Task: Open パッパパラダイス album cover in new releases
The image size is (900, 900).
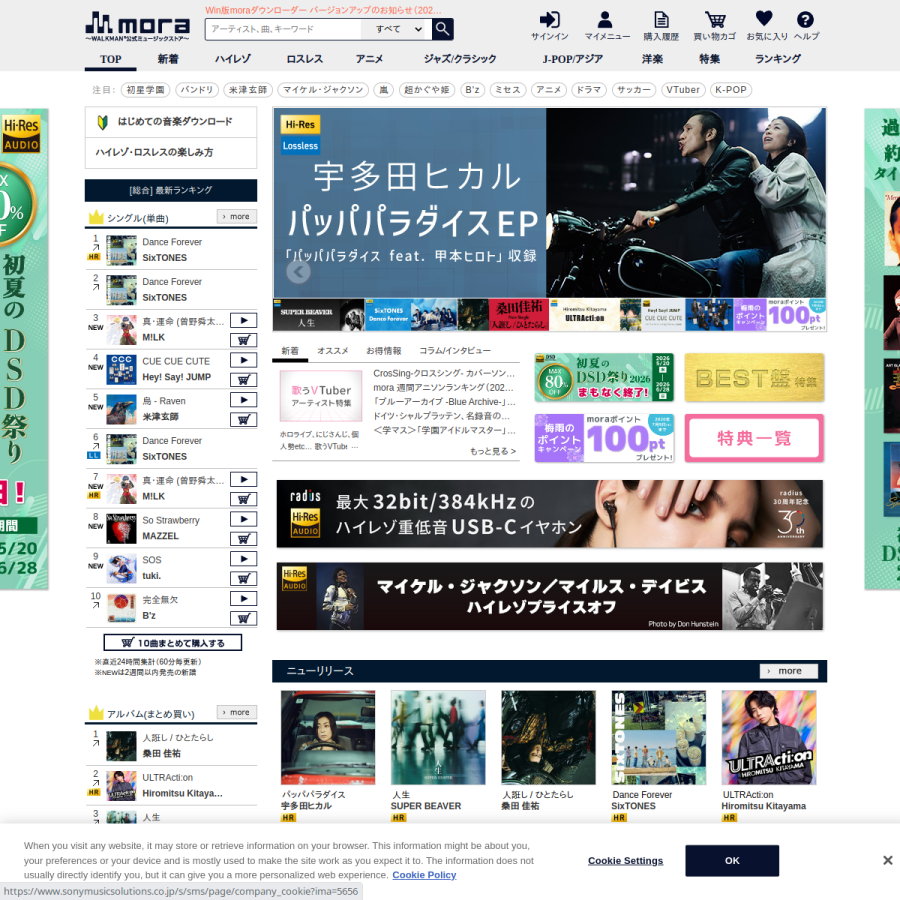Action: coord(328,738)
